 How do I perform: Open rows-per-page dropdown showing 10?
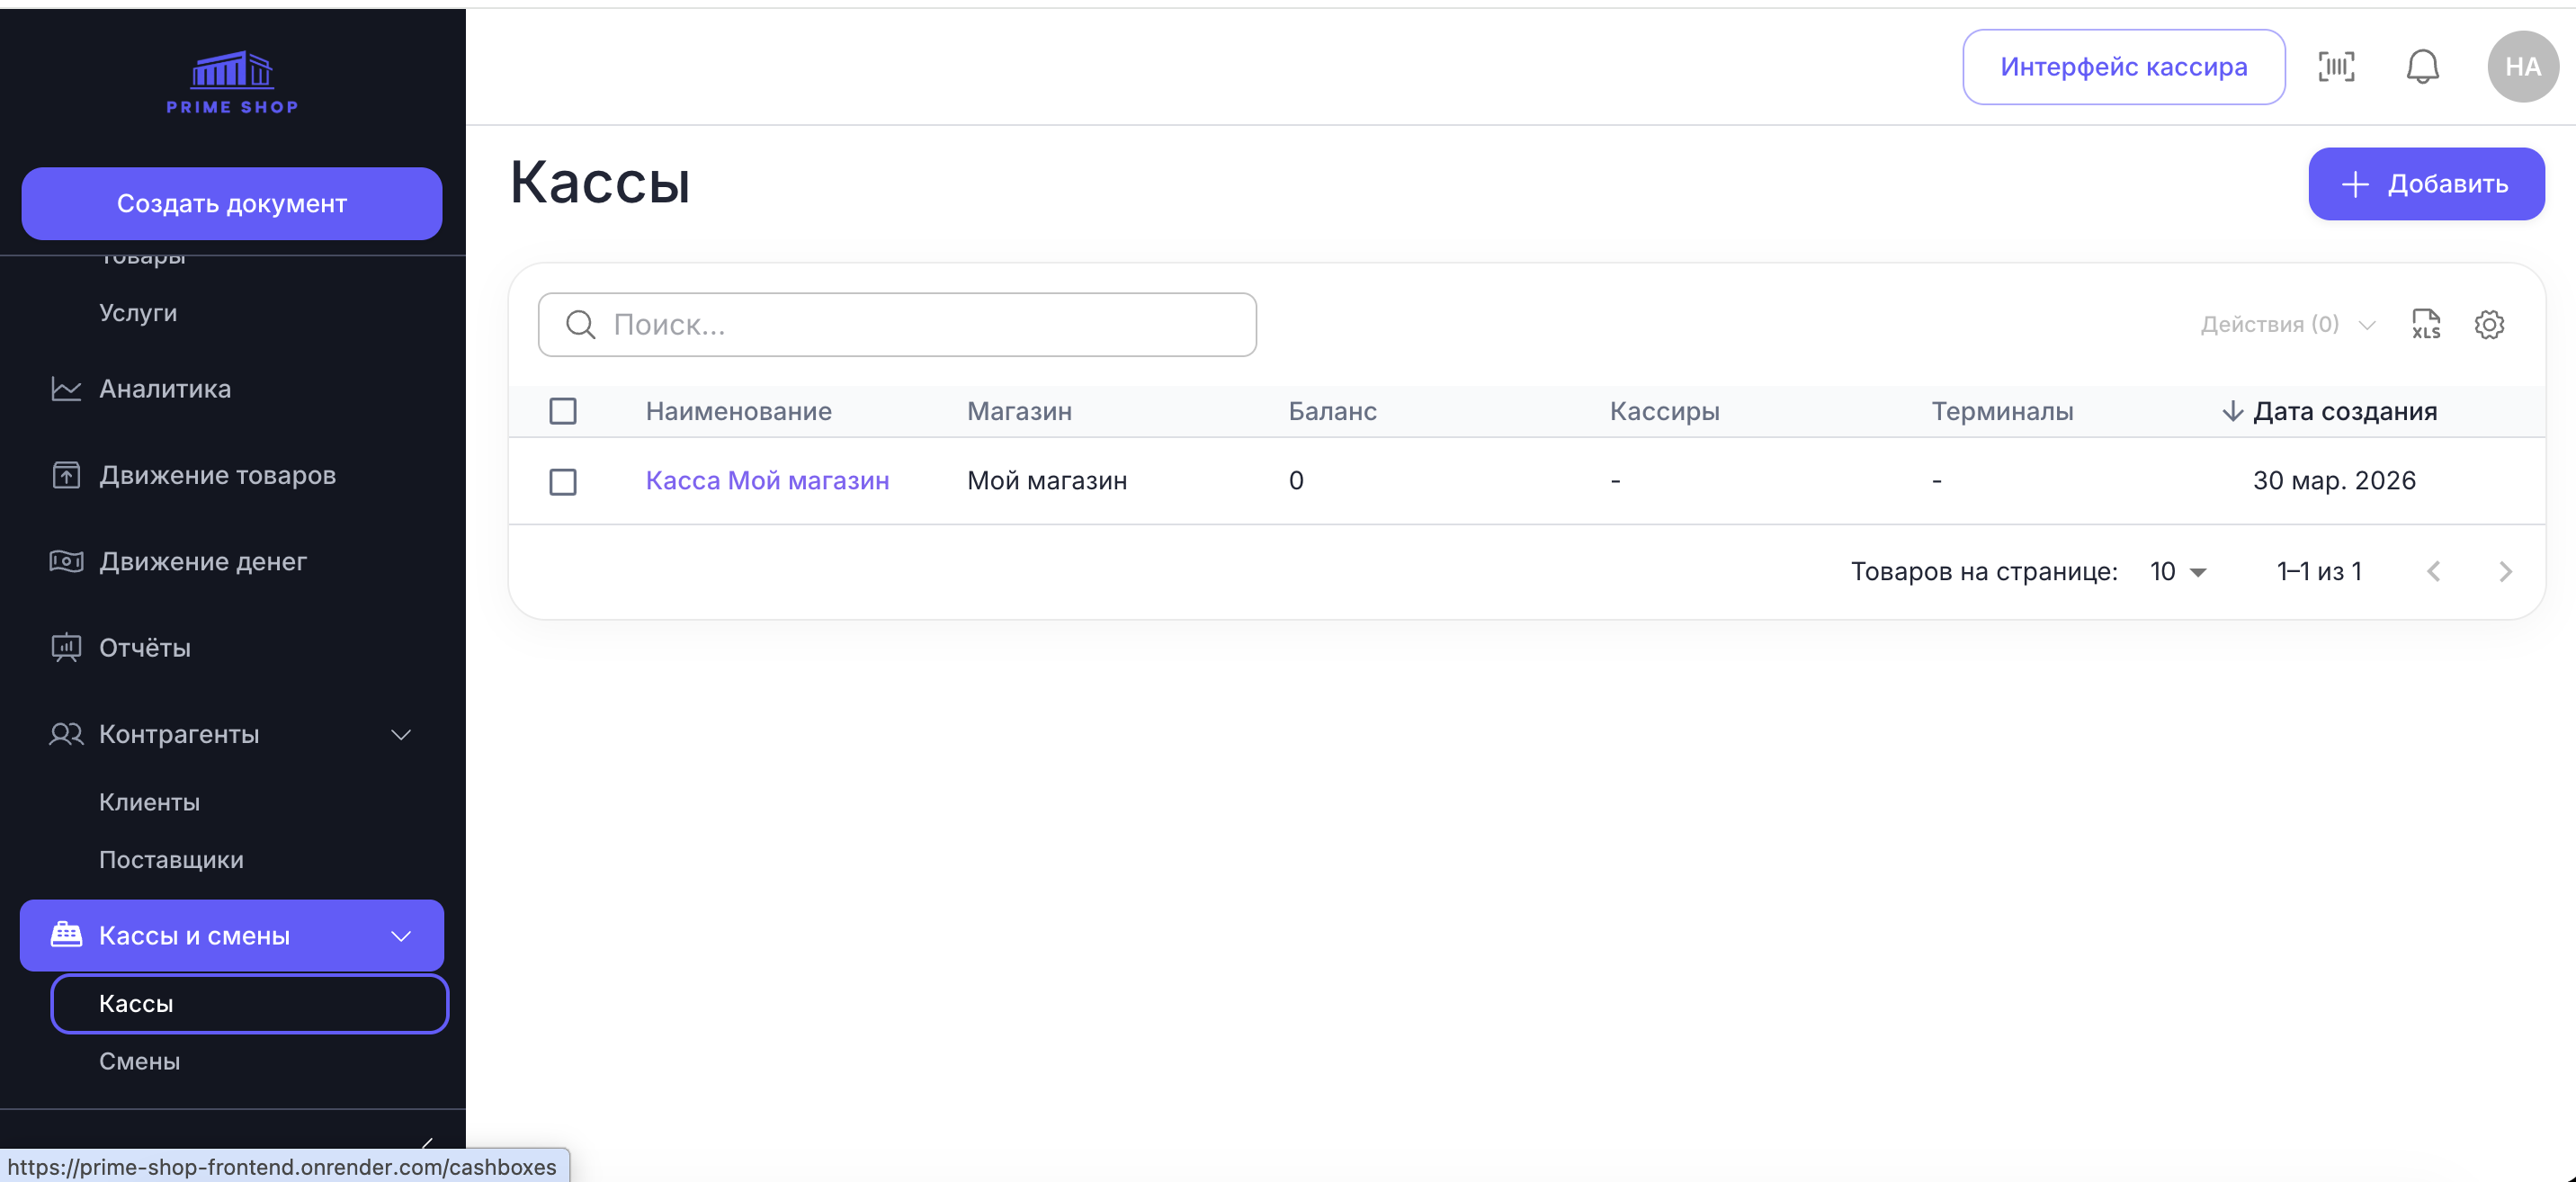(x=2178, y=571)
